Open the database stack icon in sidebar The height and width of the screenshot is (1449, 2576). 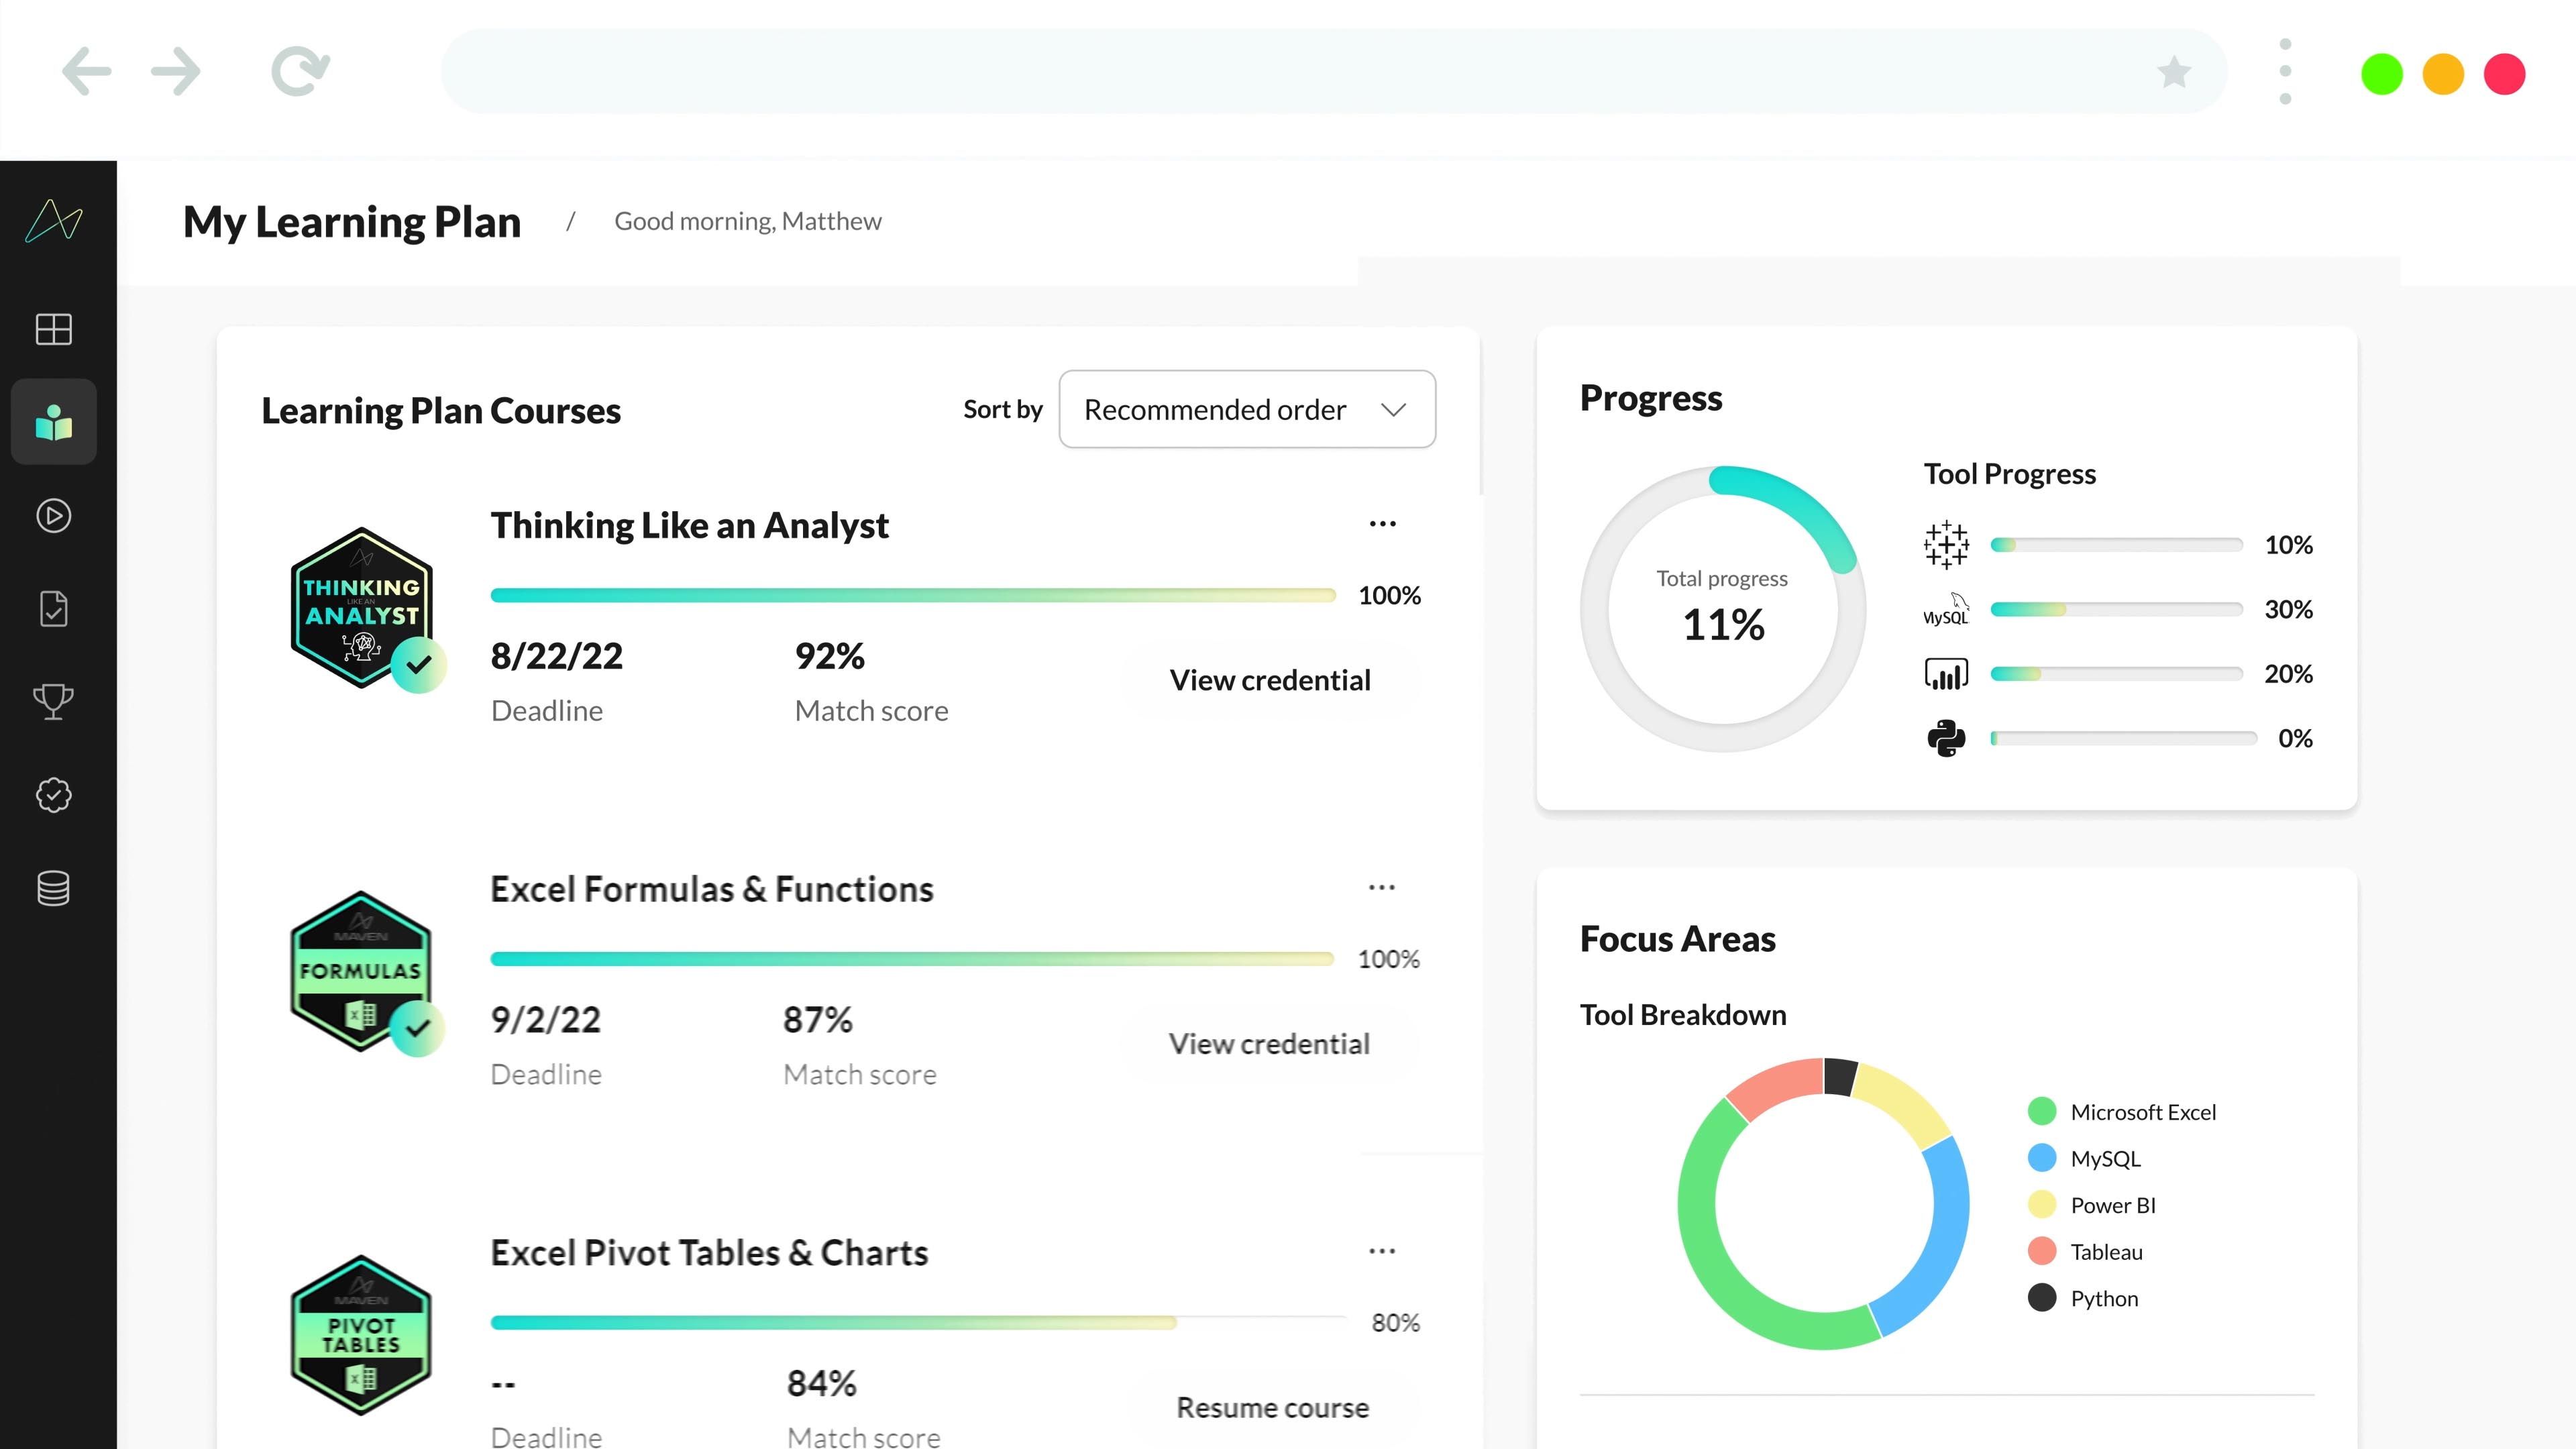point(53,888)
